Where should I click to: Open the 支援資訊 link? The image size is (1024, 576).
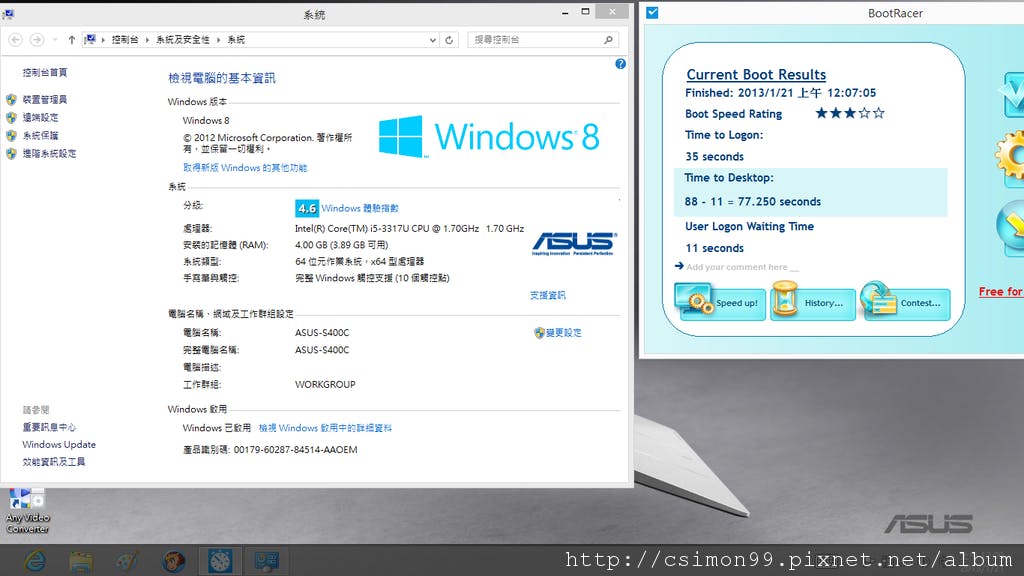[548, 295]
